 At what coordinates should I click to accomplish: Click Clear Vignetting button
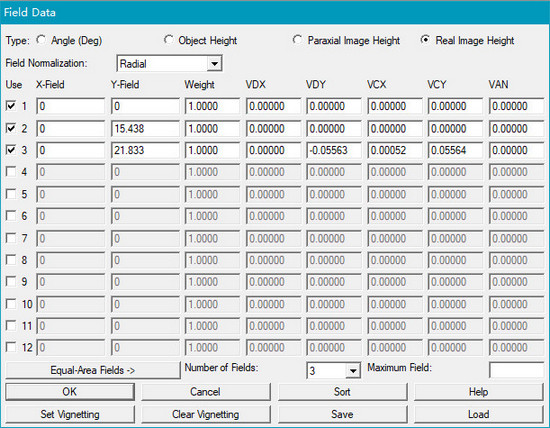click(206, 414)
